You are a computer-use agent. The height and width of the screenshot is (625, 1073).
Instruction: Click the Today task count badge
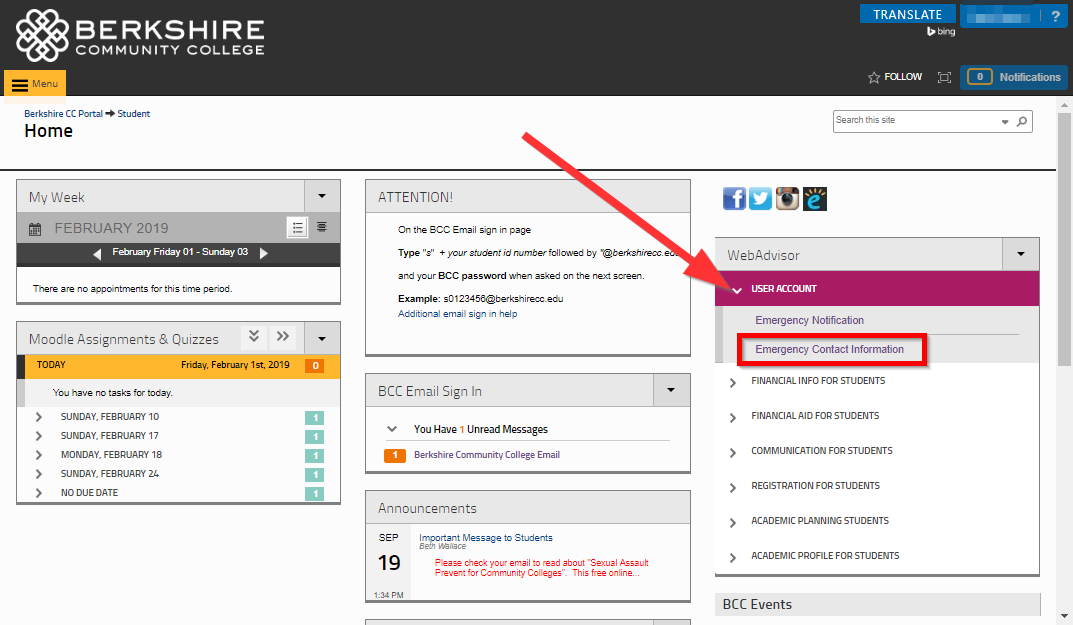(x=315, y=366)
